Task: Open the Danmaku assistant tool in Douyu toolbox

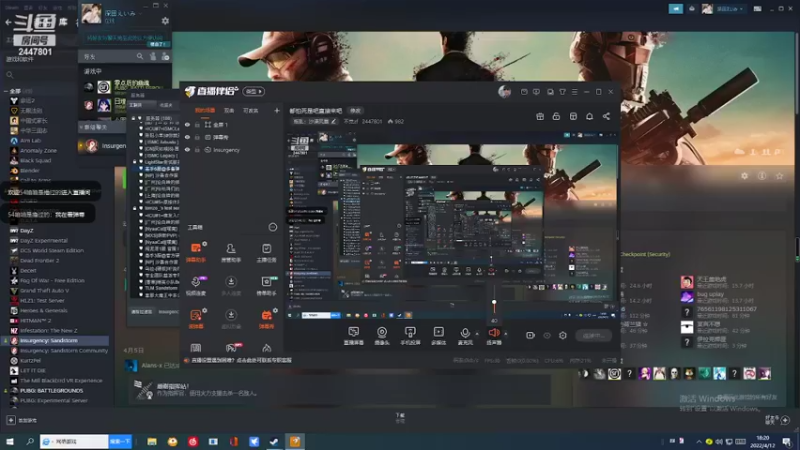Action: point(196,252)
